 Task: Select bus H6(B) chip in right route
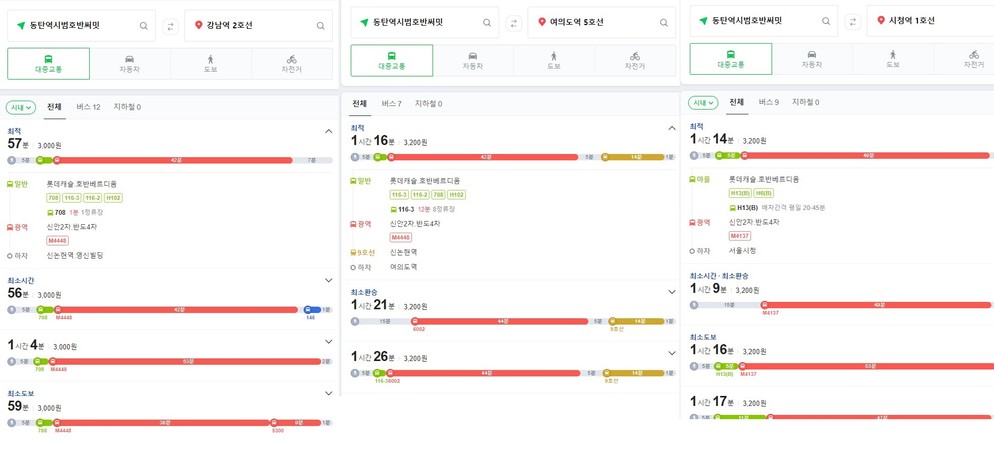pos(765,193)
